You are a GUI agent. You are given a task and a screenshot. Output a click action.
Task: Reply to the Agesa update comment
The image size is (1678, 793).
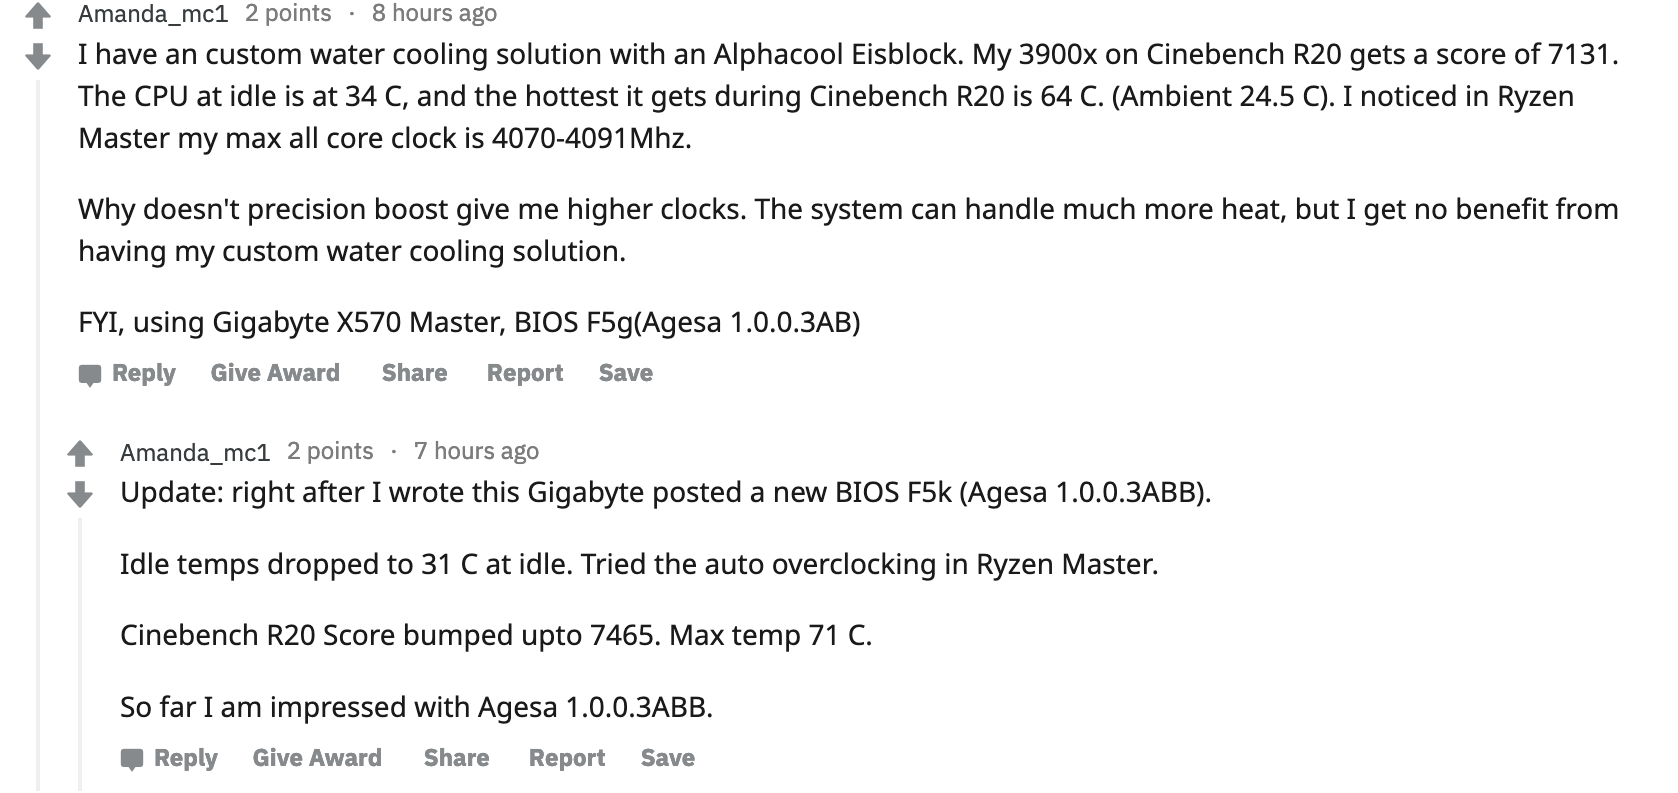[186, 759]
